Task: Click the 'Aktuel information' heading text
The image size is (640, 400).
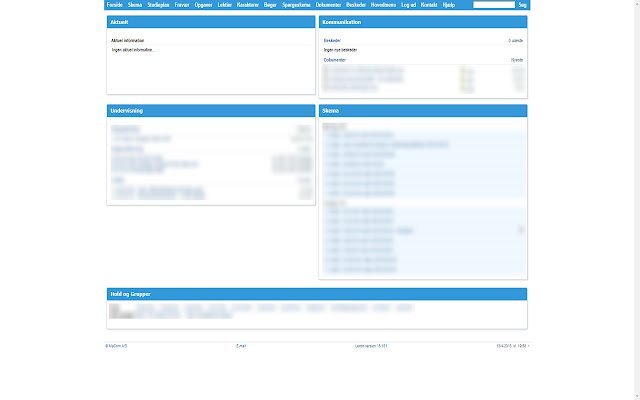Action: click(x=128, y=41)
